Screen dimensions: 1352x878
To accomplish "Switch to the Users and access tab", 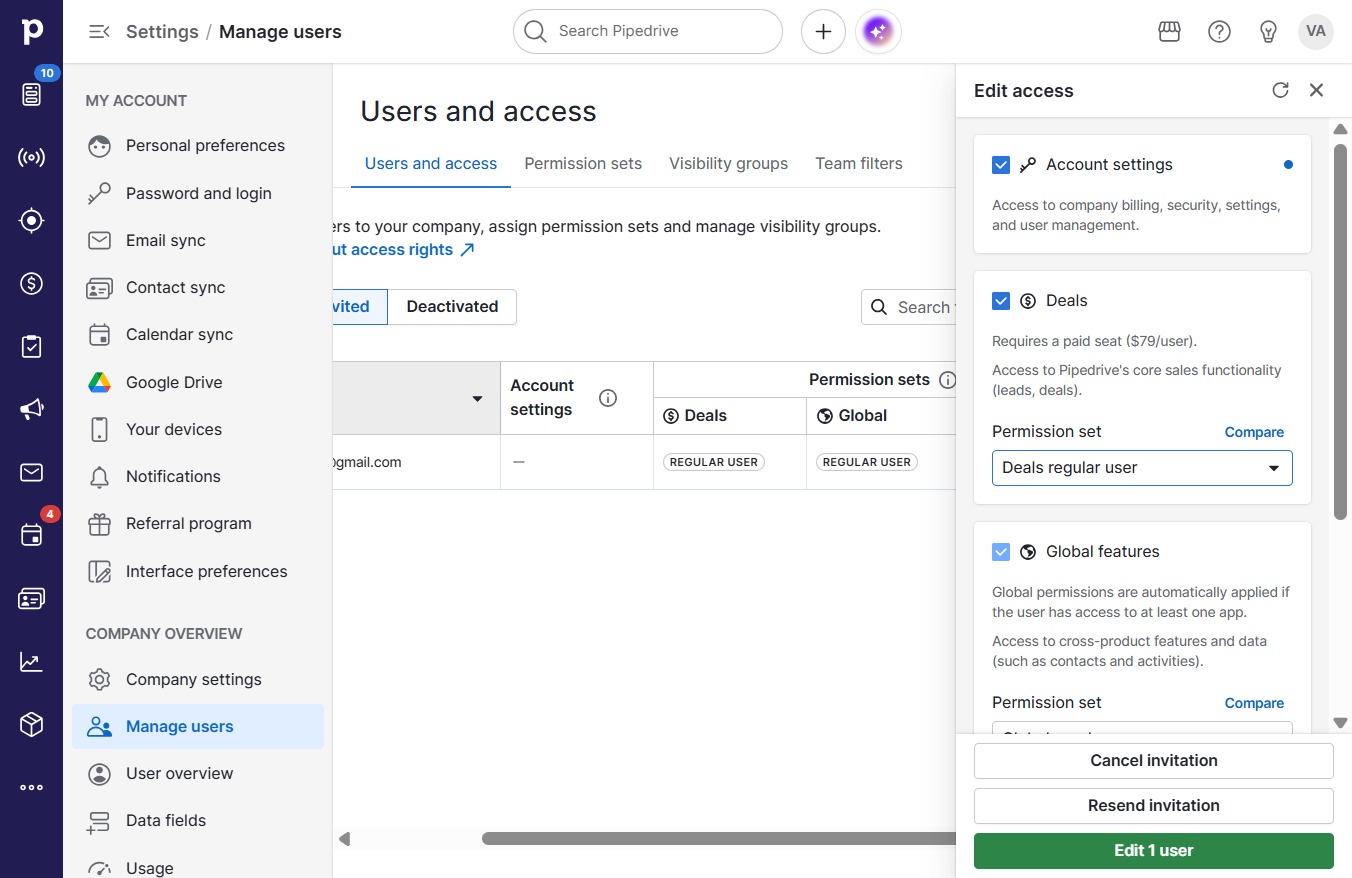I will (x=431, y=164).
